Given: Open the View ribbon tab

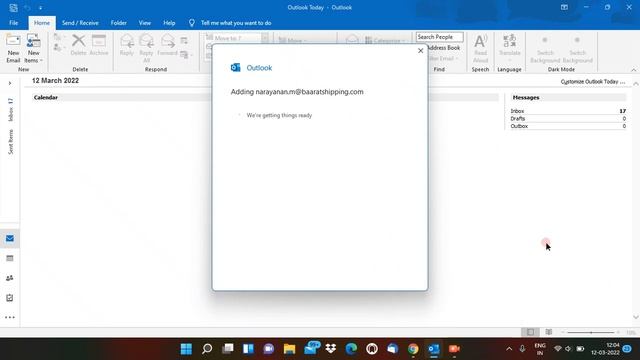Looking at the screenshot, I should pyautogui.click(x=144, y=23).
